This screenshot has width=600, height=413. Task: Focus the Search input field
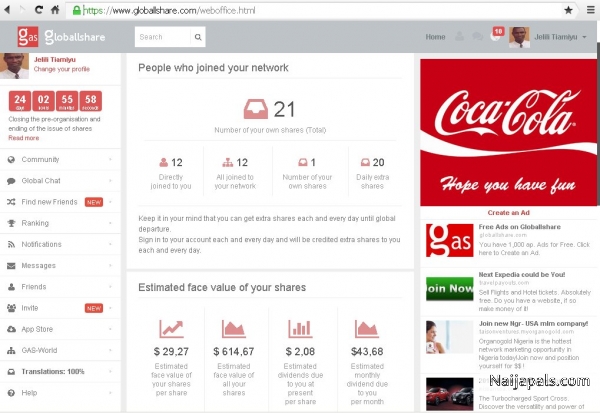(x=163, y=37)
